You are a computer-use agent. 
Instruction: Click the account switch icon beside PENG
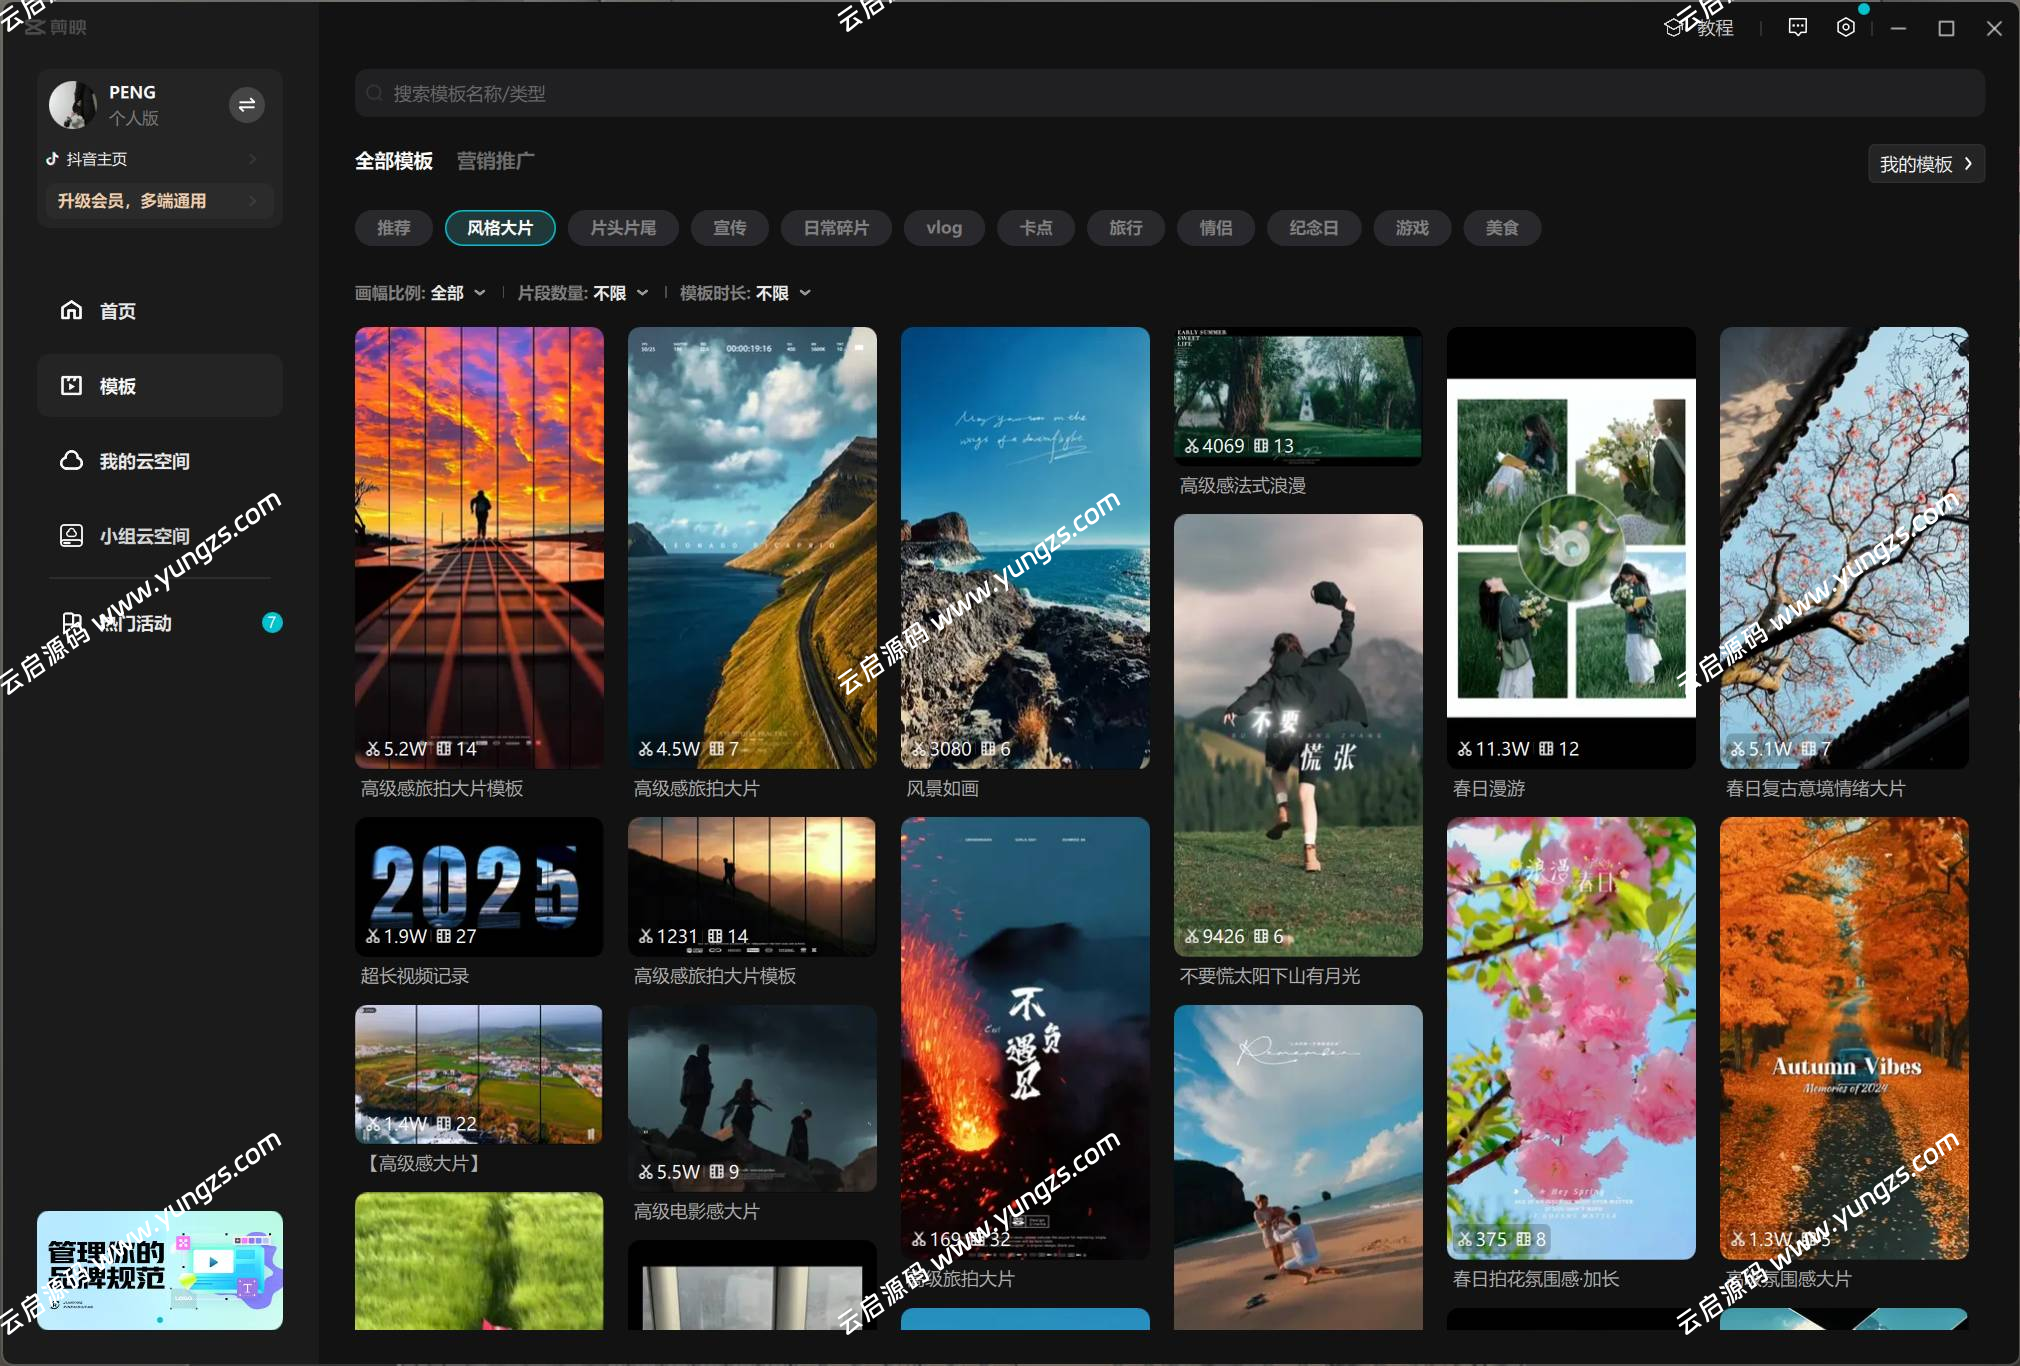point(246,105)
